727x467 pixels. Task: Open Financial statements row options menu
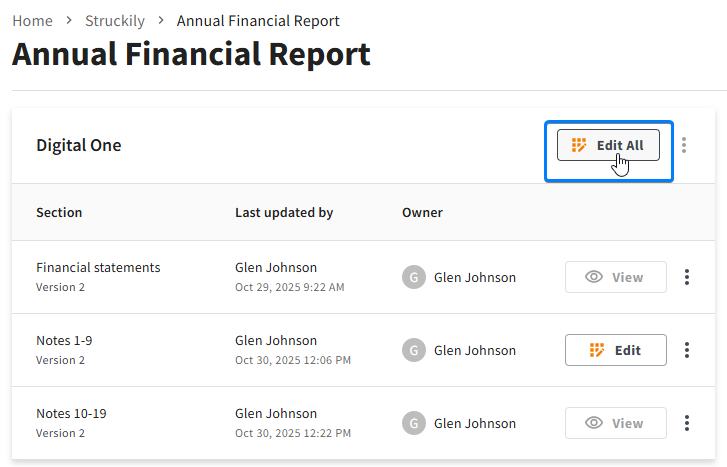pos(687,277)
